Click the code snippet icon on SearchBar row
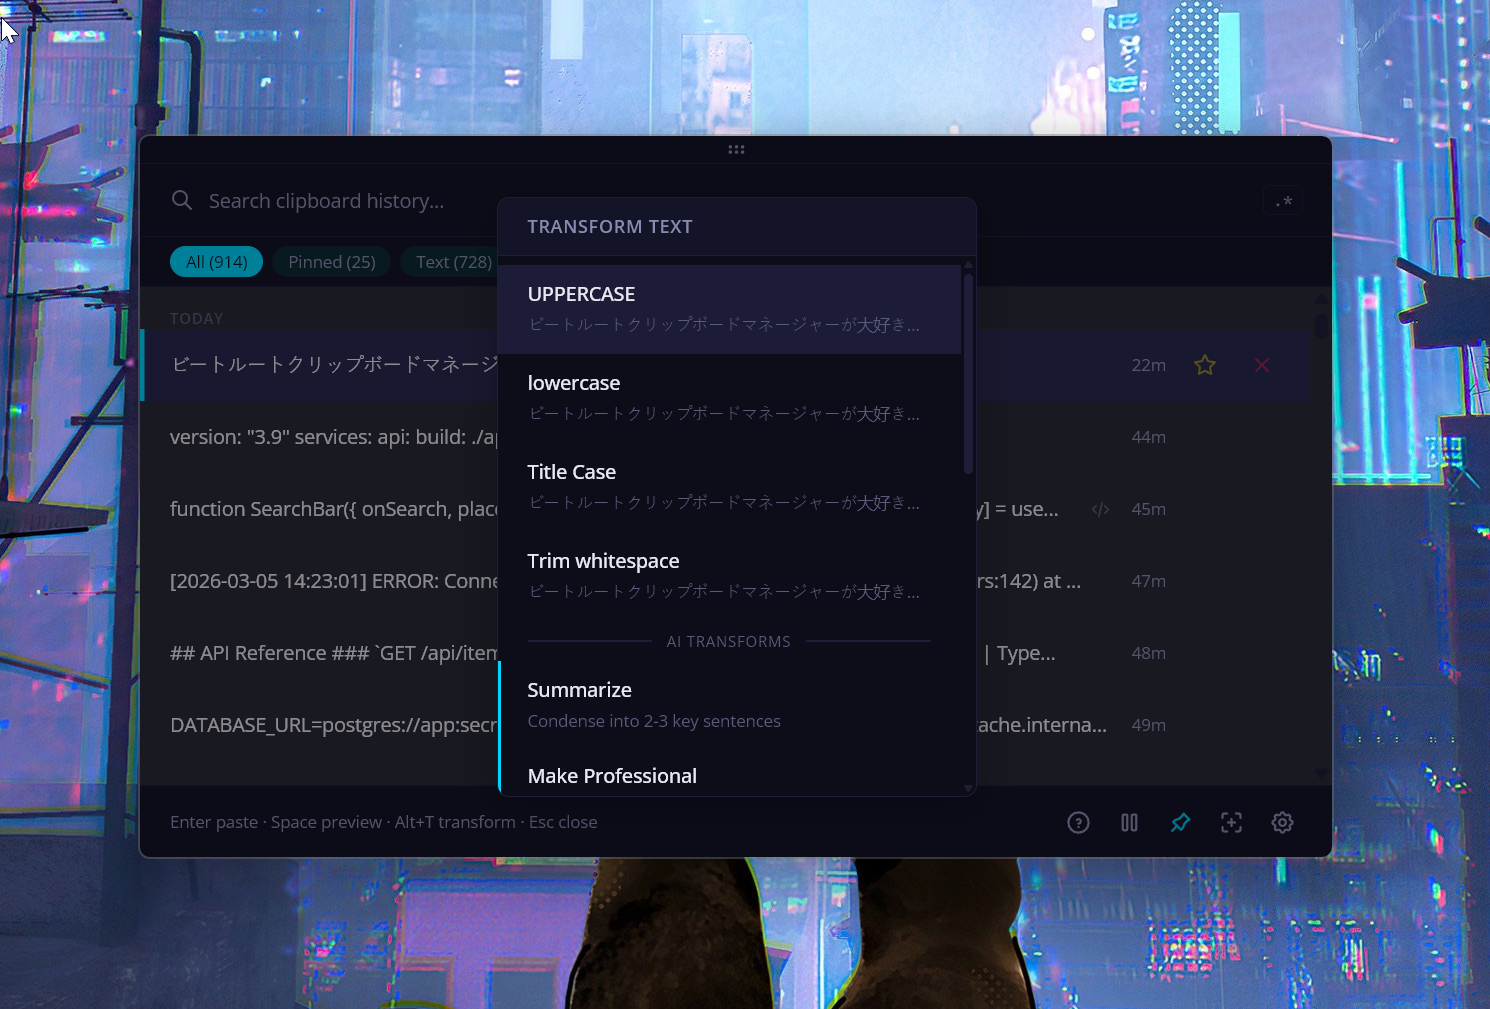The width and height of the screenshot is (1490, 1009). 1100,509
